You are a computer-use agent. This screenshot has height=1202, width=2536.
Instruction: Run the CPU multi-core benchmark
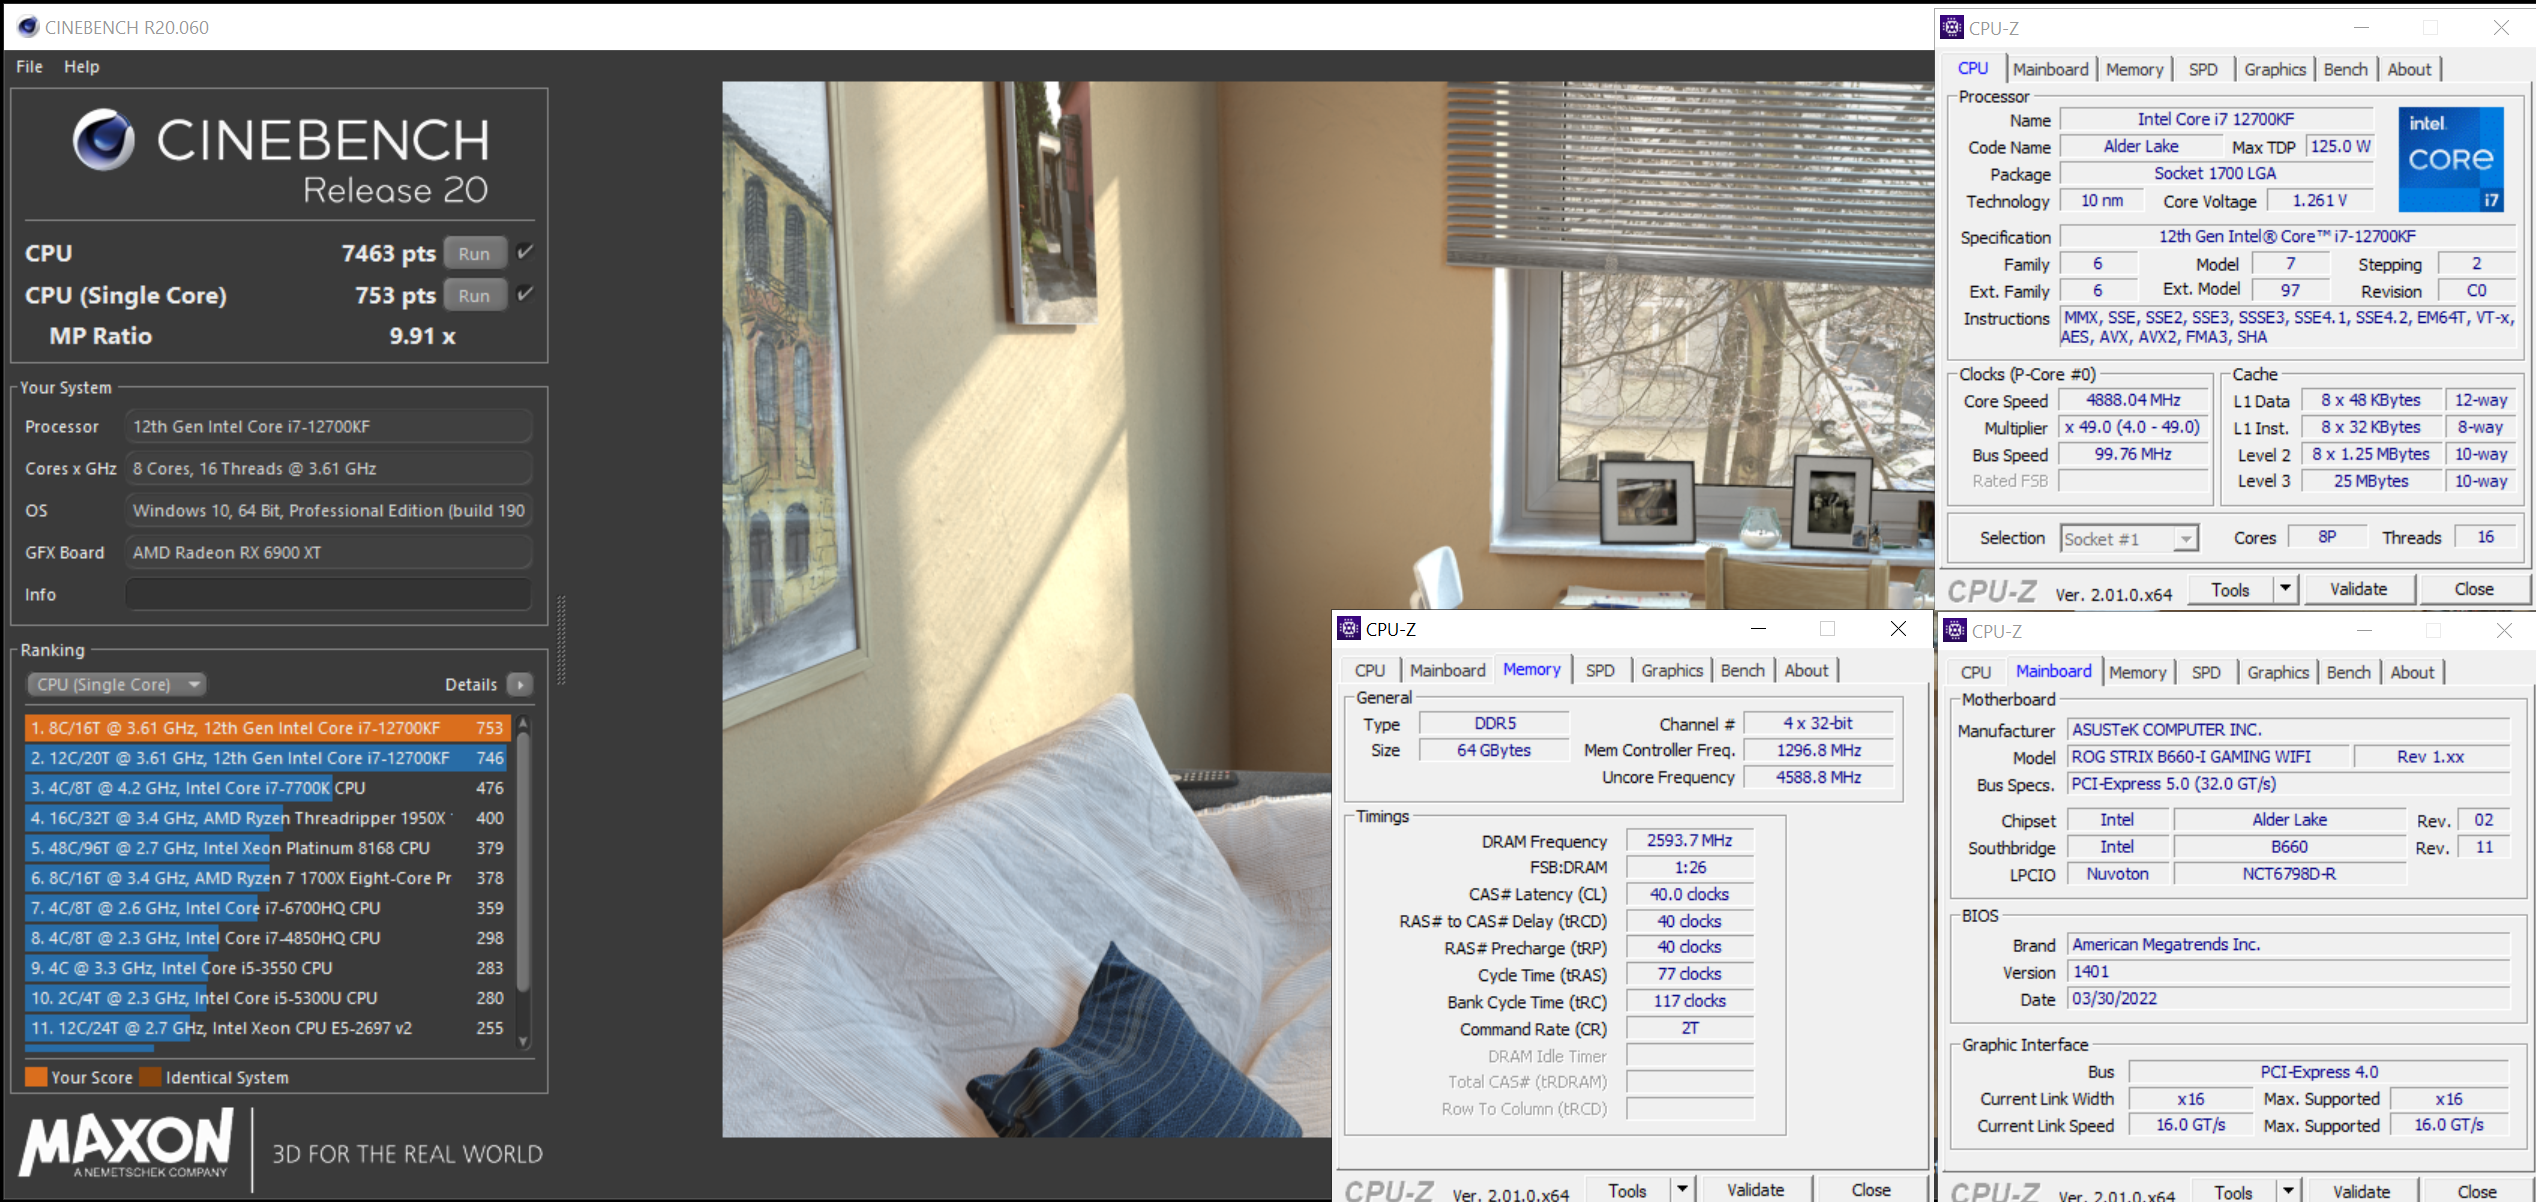tap(474, 254)
